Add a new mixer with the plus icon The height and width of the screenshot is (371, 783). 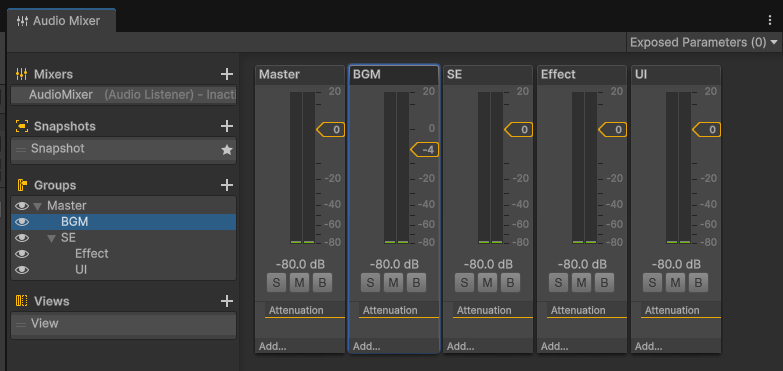coord(227,74)
